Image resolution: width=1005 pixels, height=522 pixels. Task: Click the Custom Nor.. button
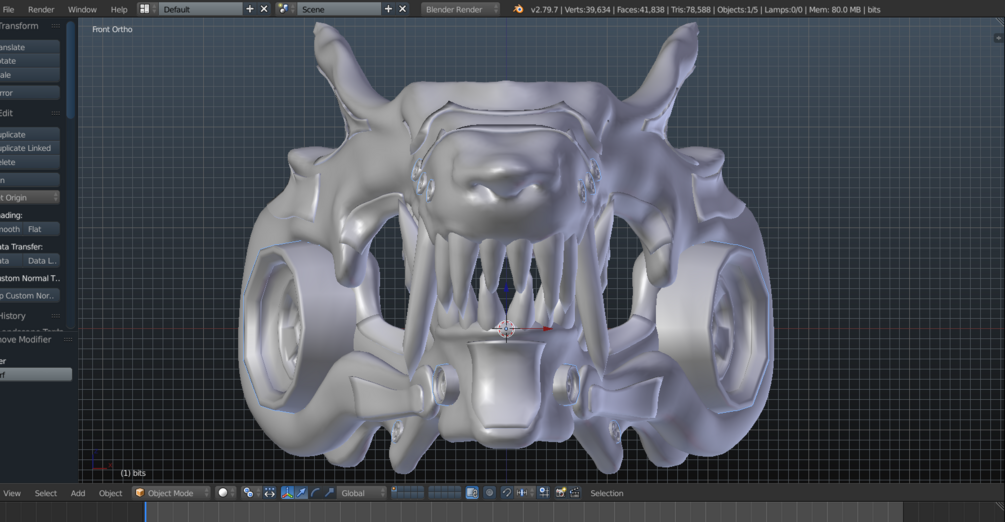pyautogui.click(x=29, y=296)
